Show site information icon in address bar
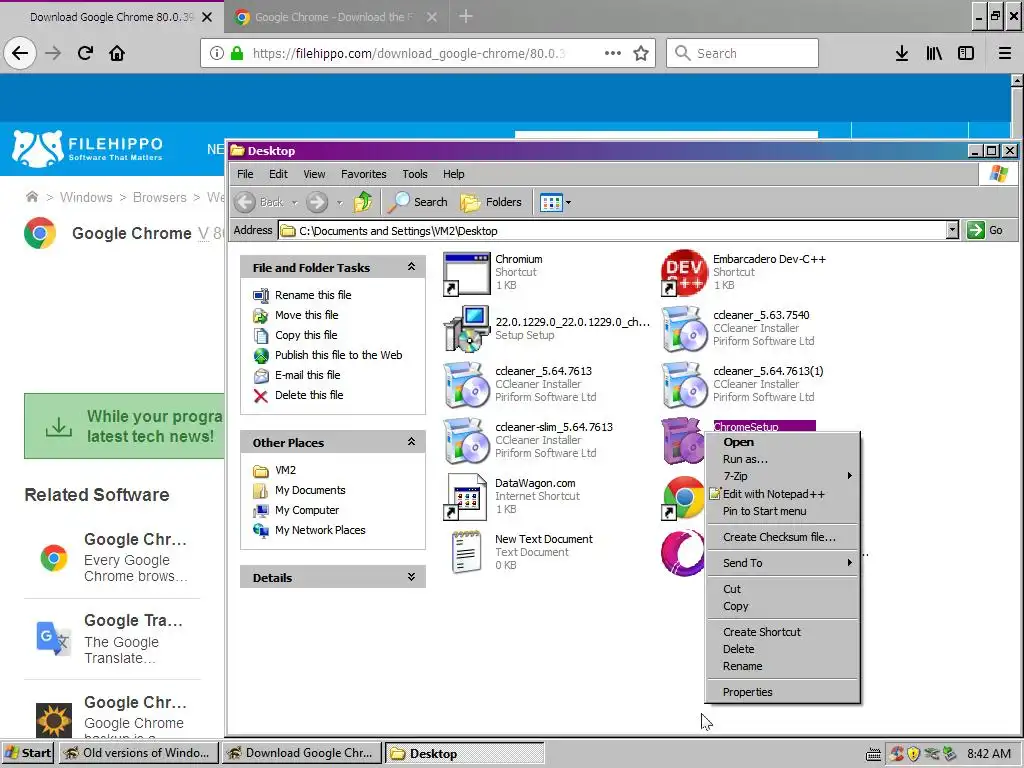Image resolution: width=1024 pixels, height=768 pixels. coord(217,53)
